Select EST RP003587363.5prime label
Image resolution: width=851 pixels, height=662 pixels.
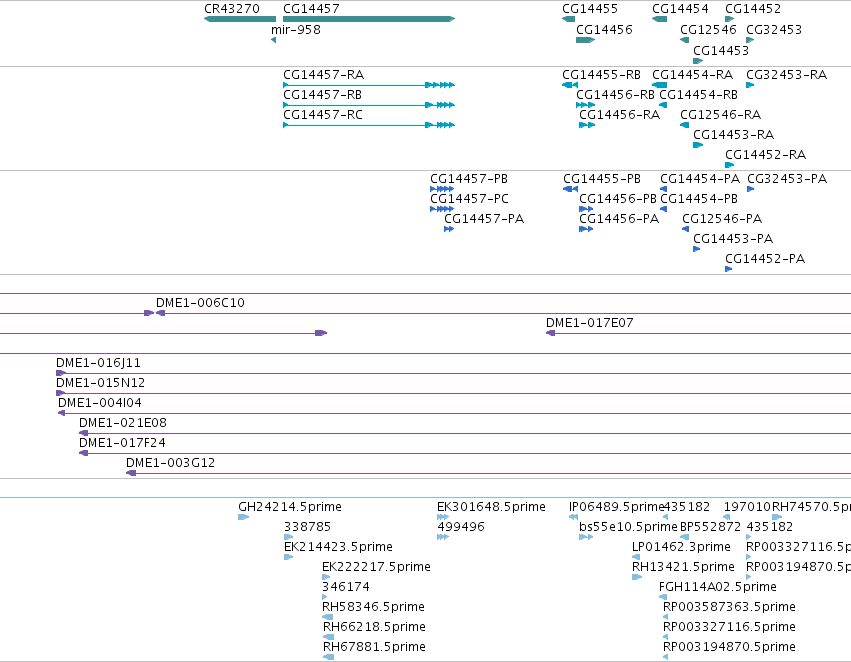[x=729, y=607]
